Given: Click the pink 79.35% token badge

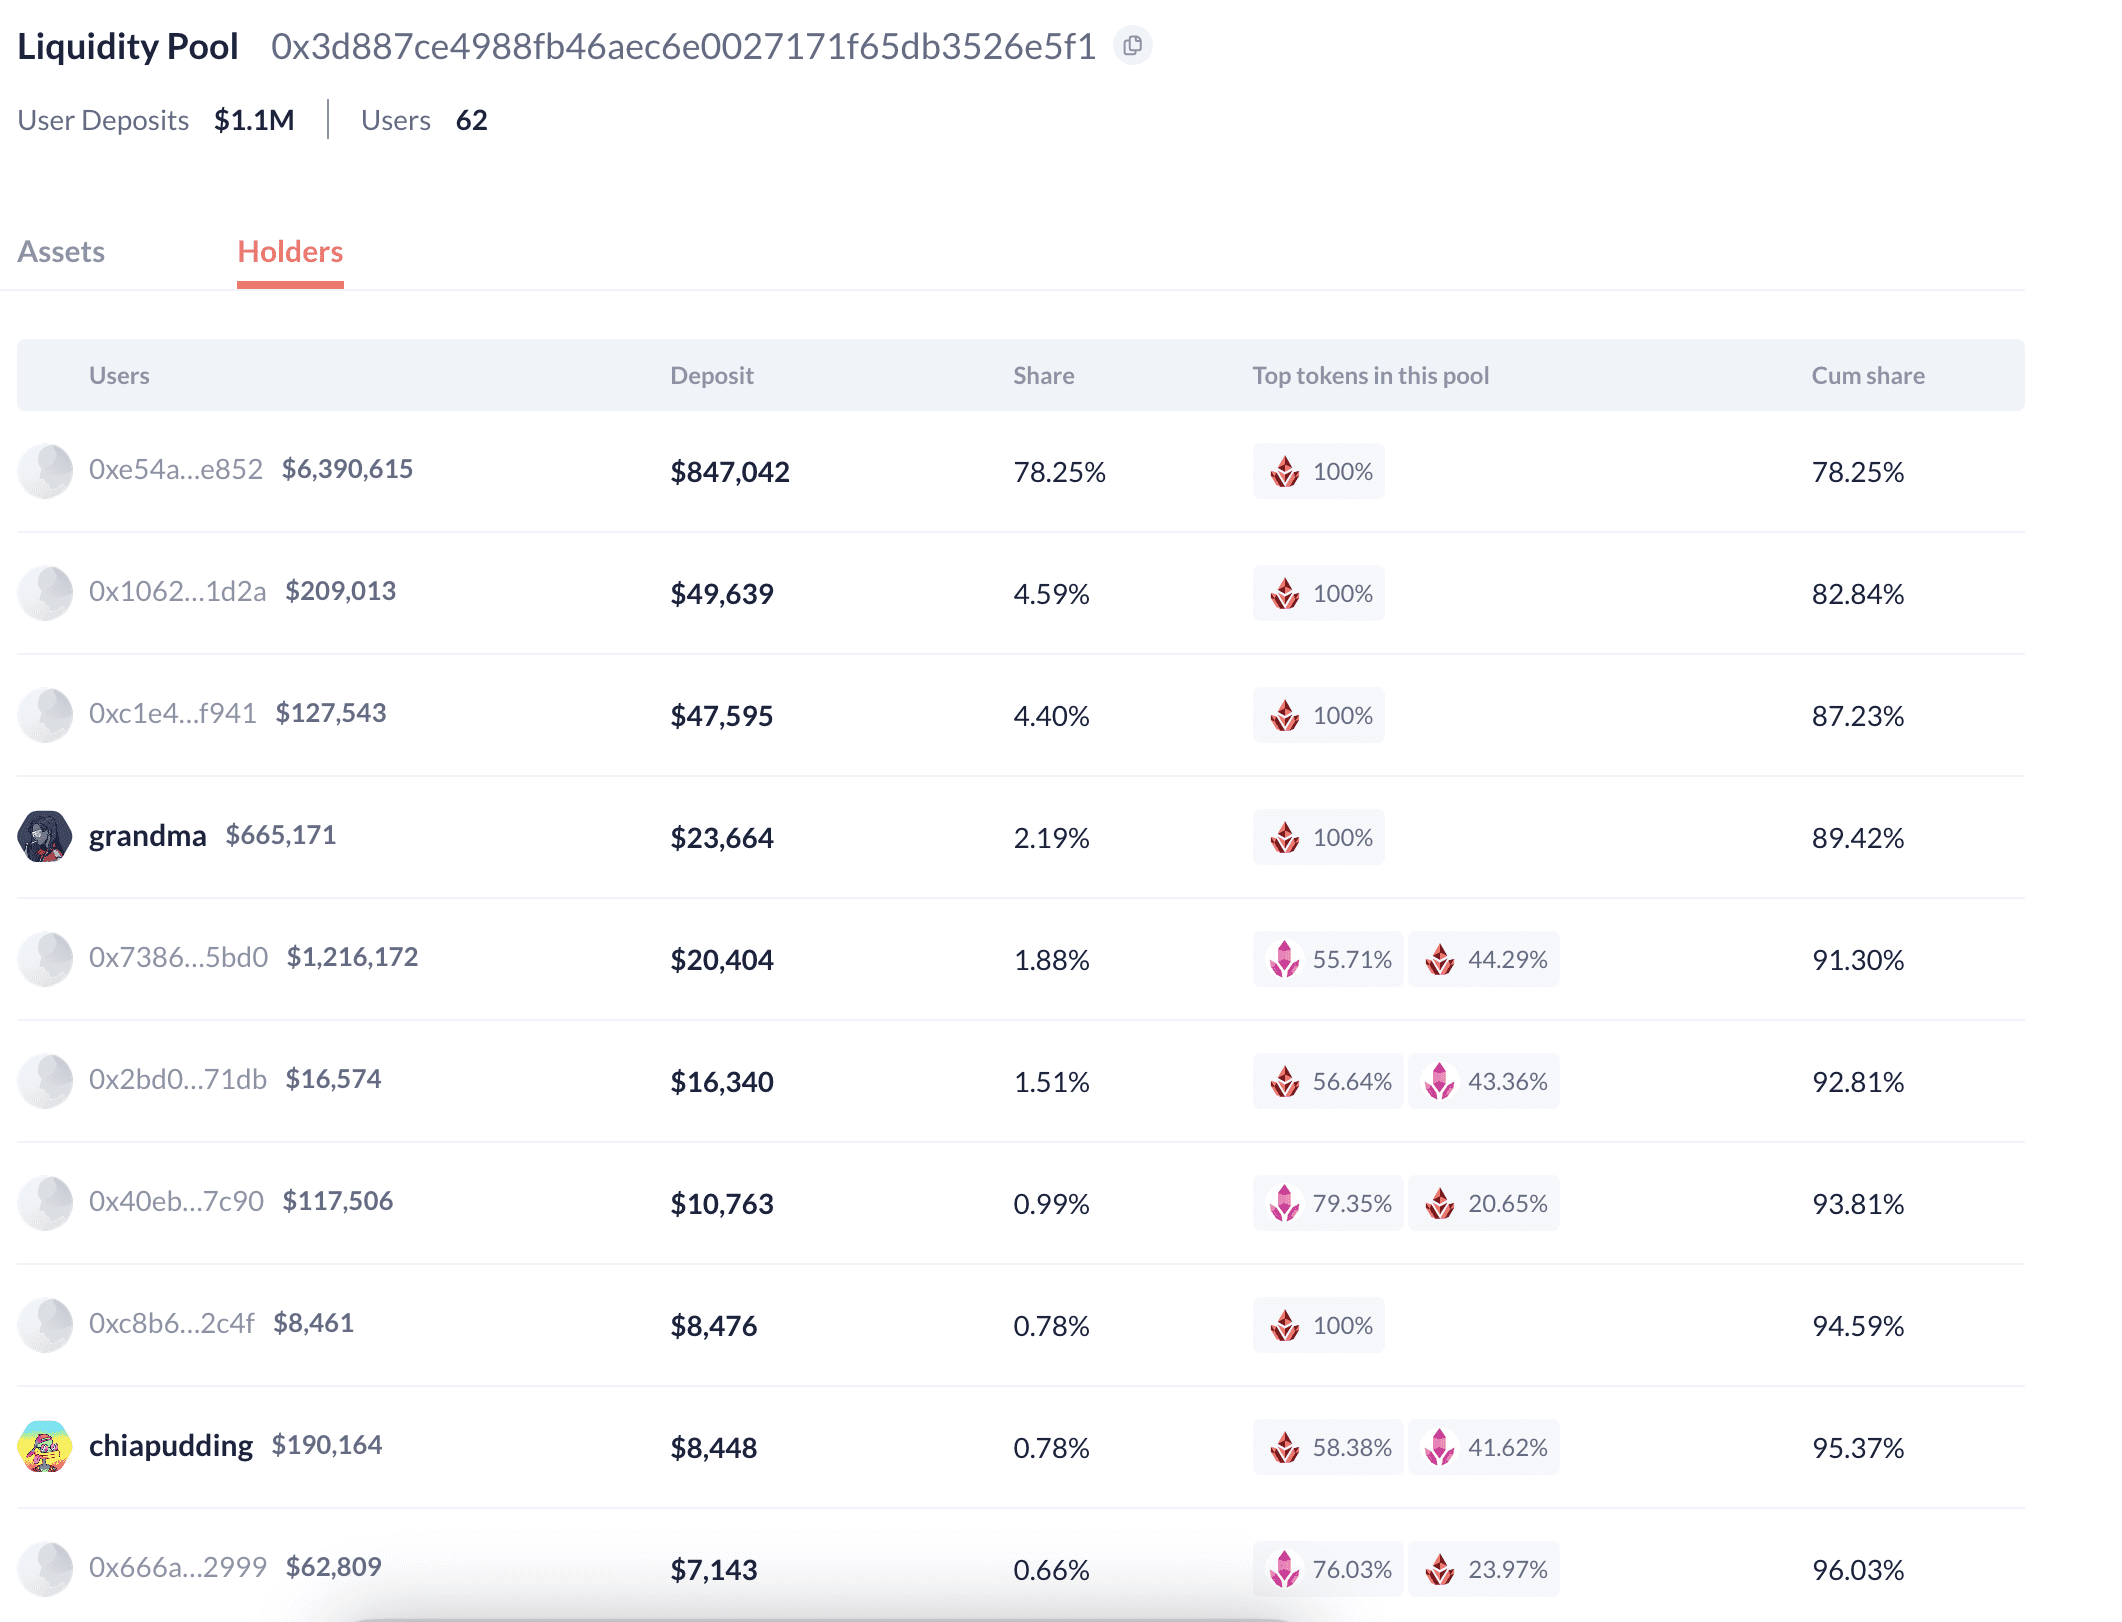Looking at the screenshot, I should tap(1328, 1203).
